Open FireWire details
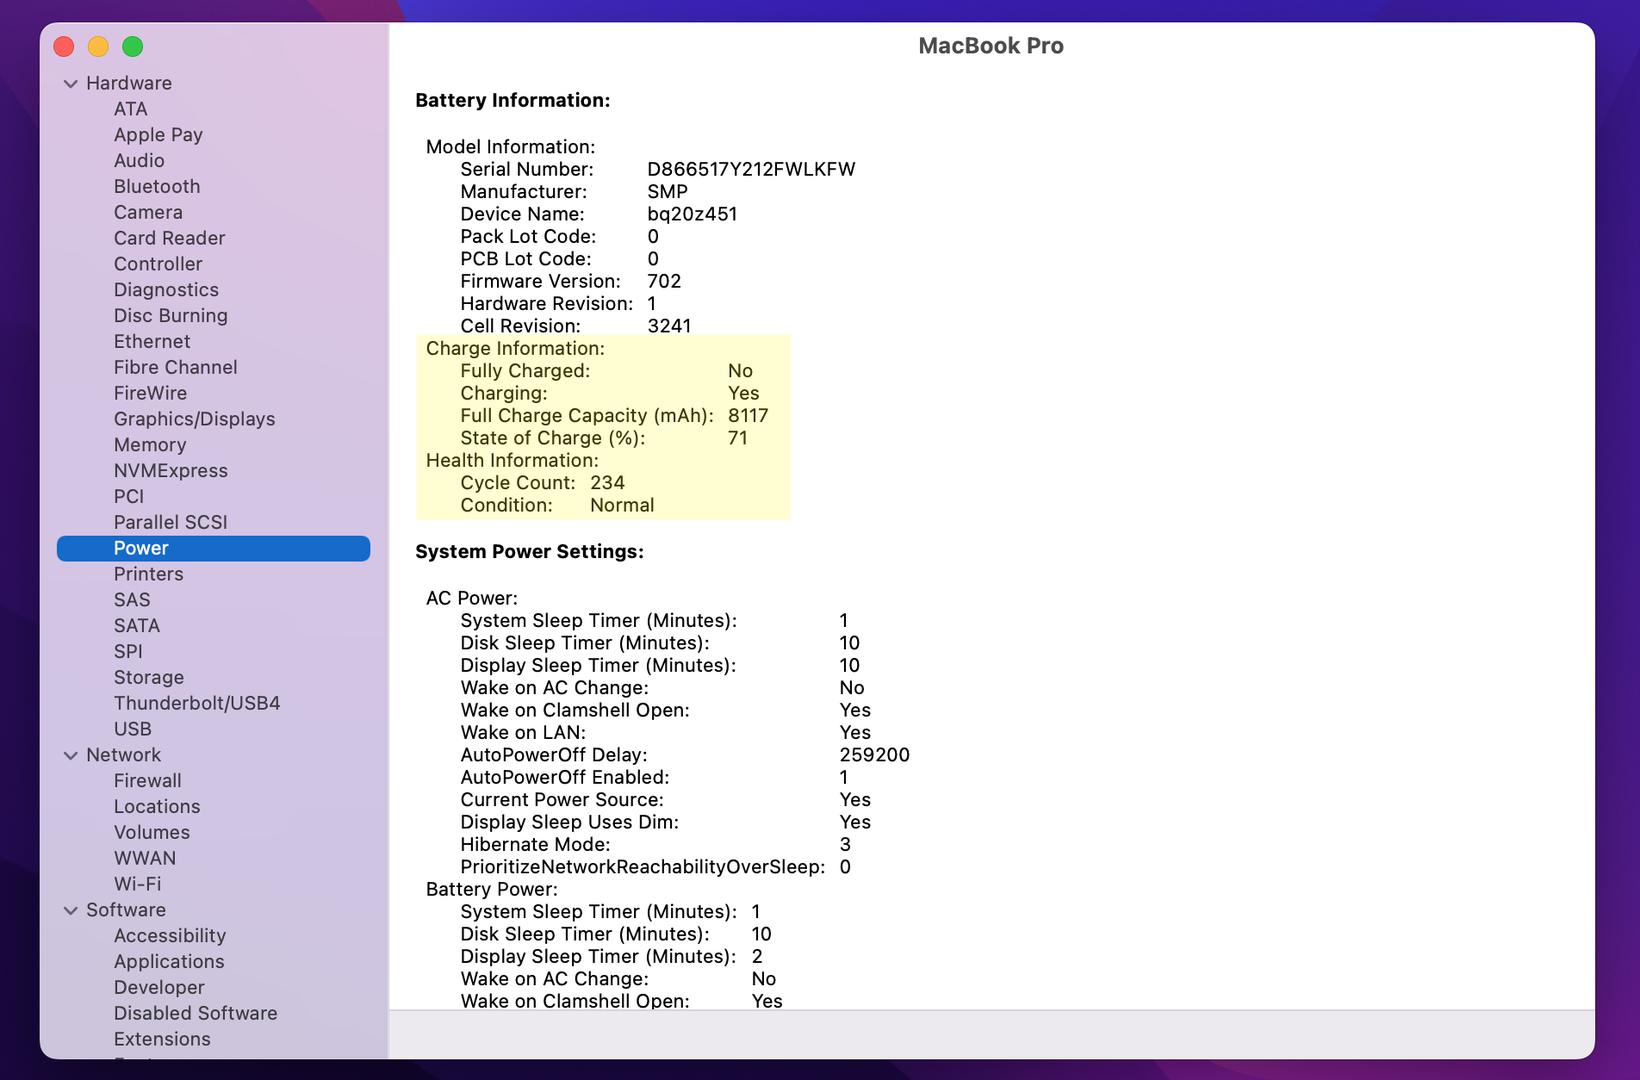This screenshot has height=1080, width=1640. coord(150,394)
